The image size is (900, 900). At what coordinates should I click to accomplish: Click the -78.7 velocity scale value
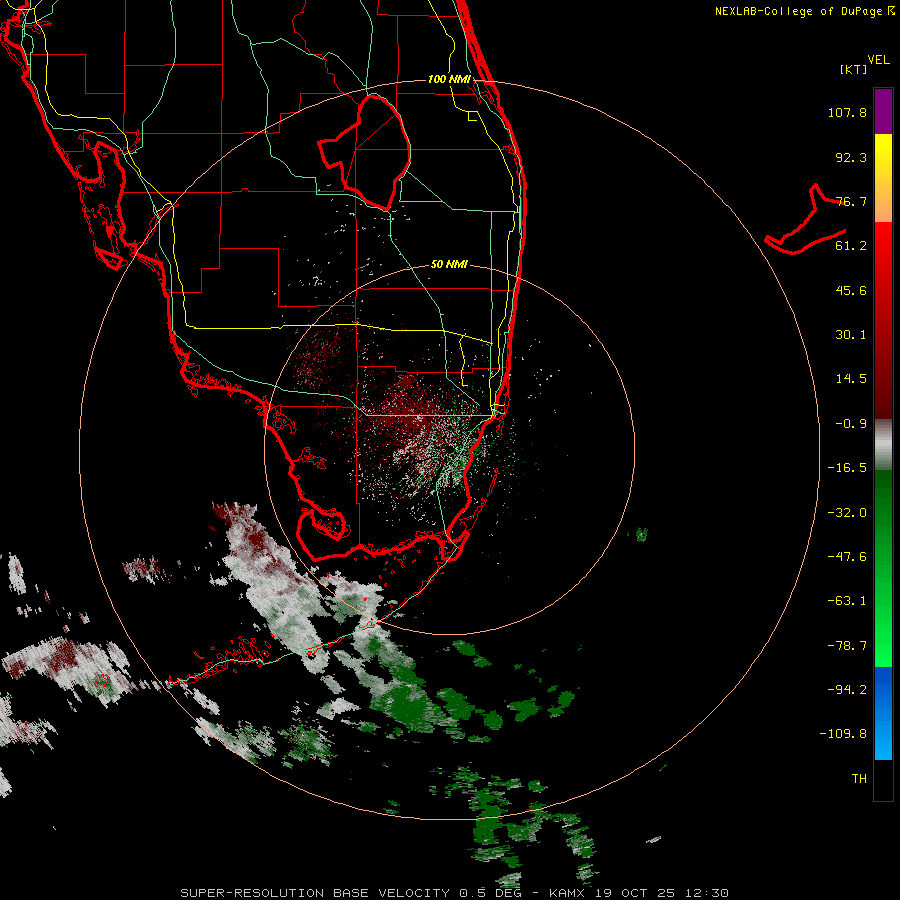pos(847,646)
